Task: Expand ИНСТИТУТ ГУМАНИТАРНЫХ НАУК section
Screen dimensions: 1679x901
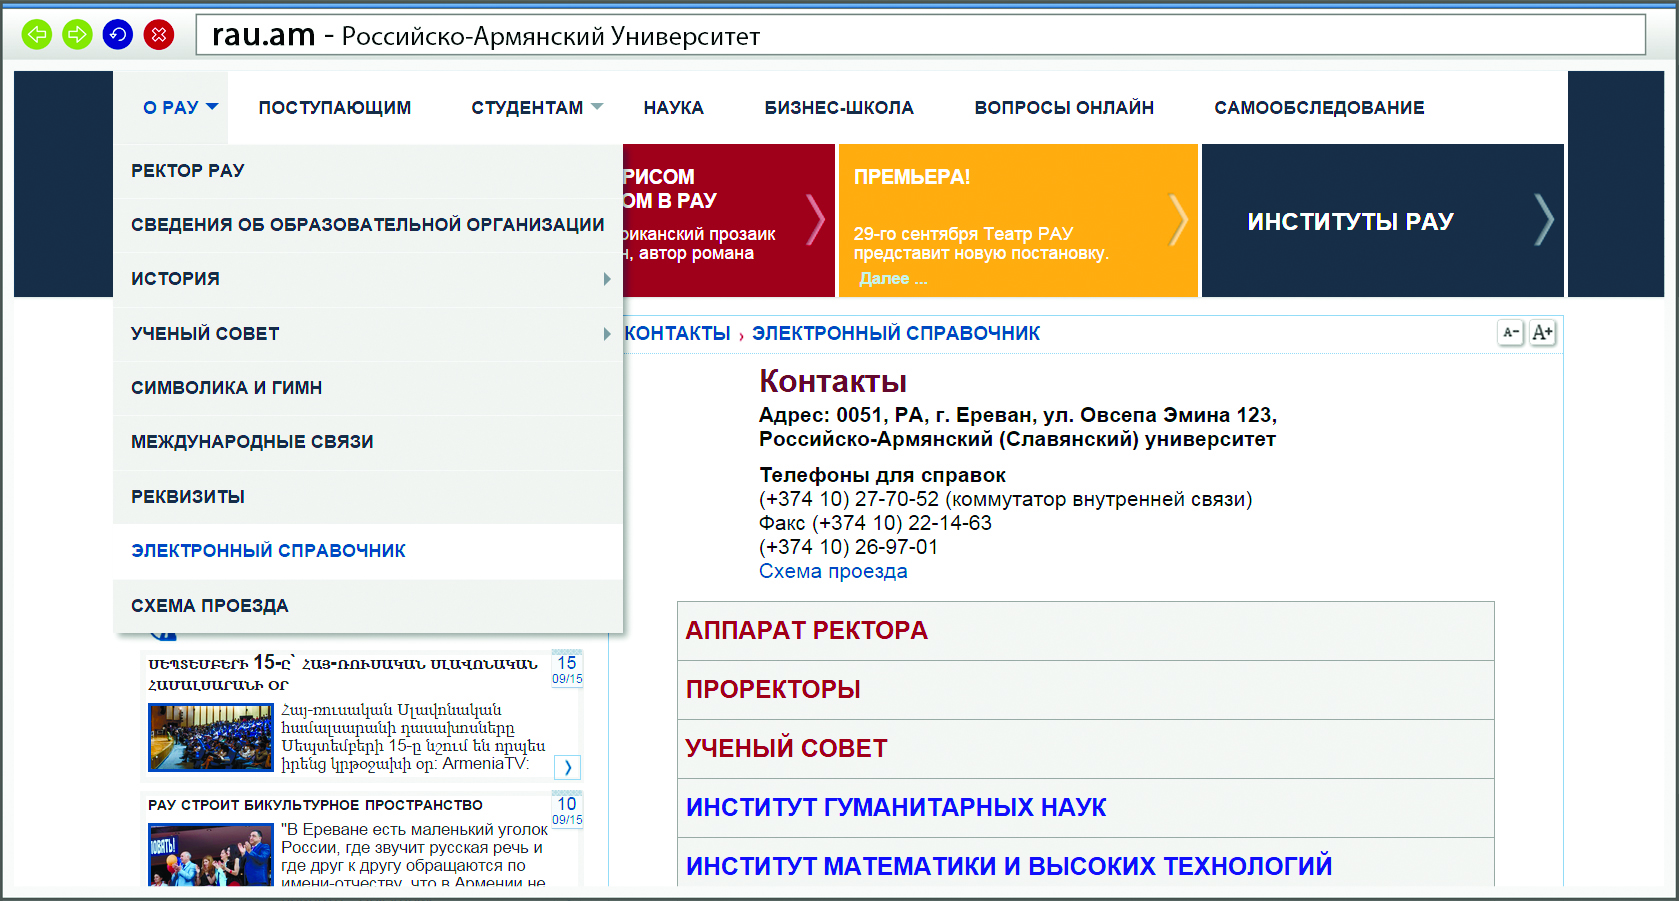Action: [1086, 808]
